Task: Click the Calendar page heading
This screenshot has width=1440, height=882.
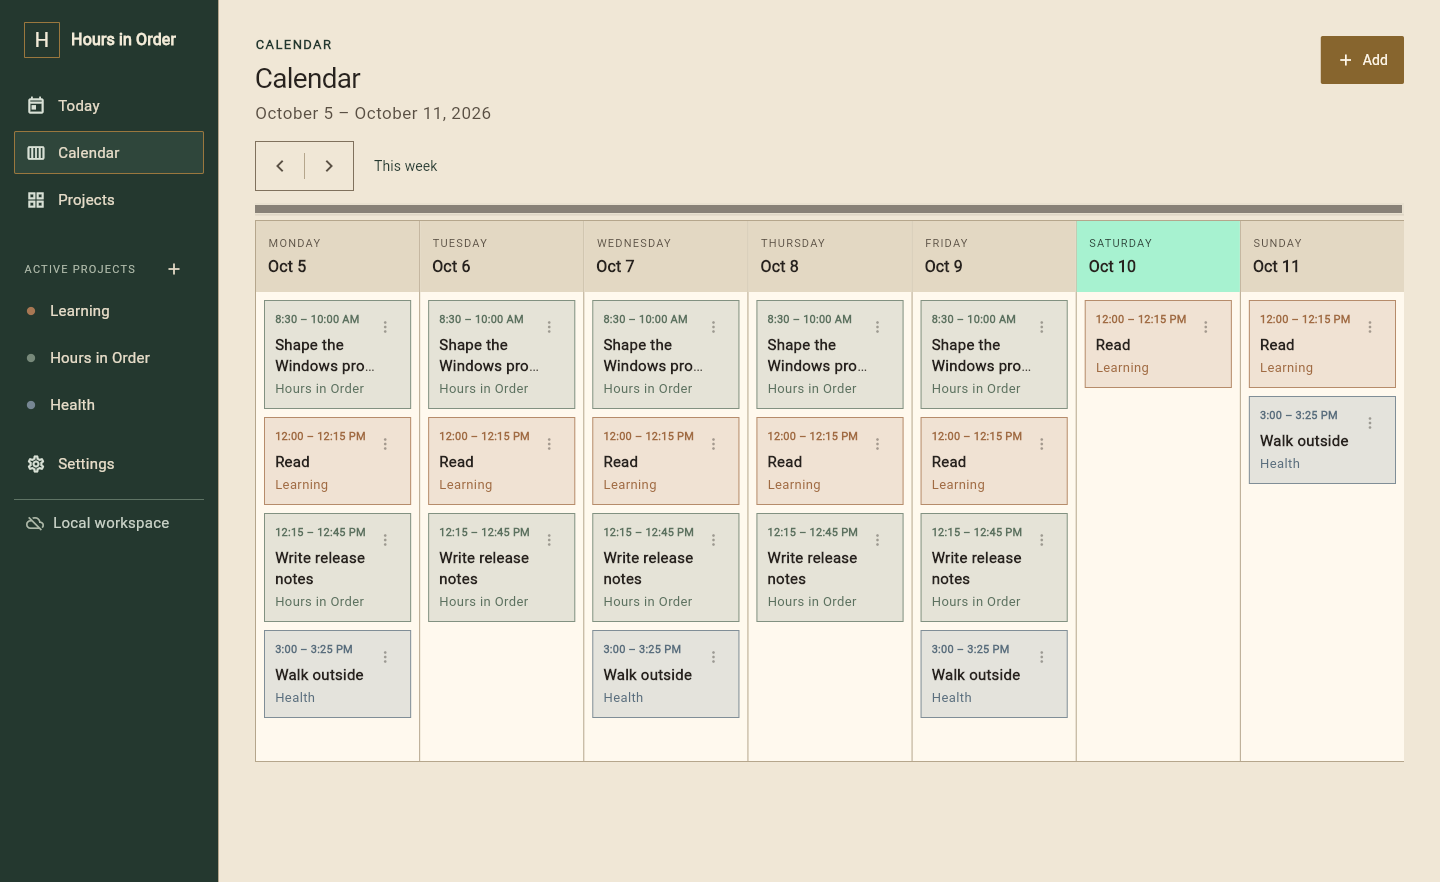Action: [308, 78]
